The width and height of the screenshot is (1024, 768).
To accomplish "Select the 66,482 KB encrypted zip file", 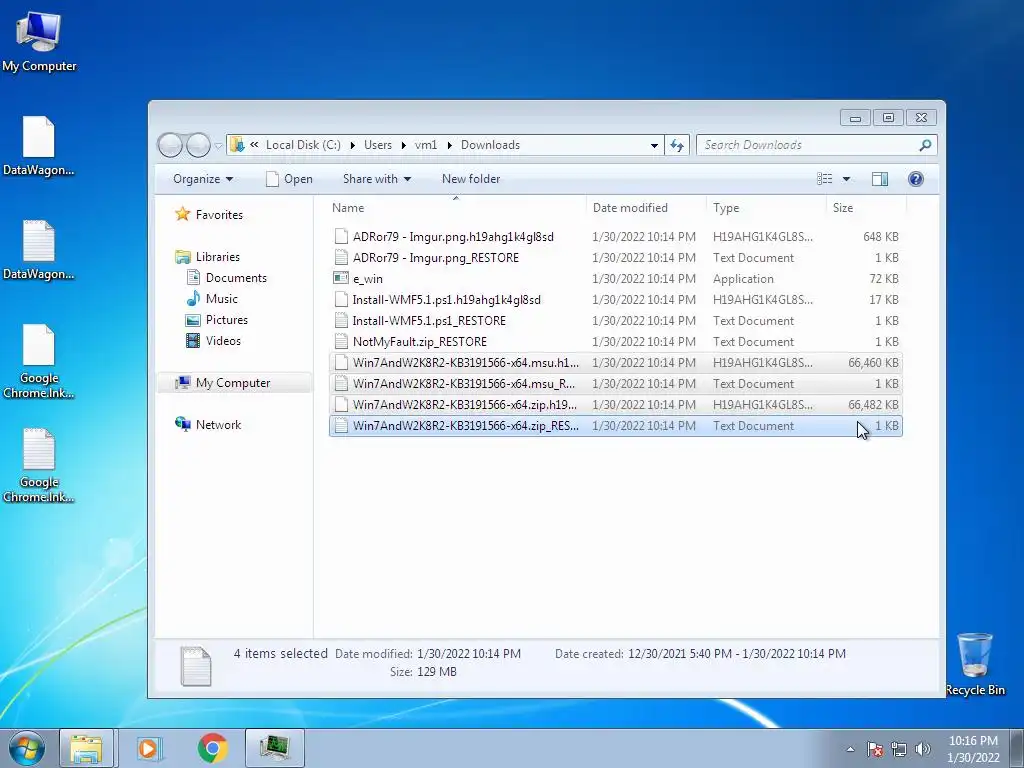I will click(616, 404).
